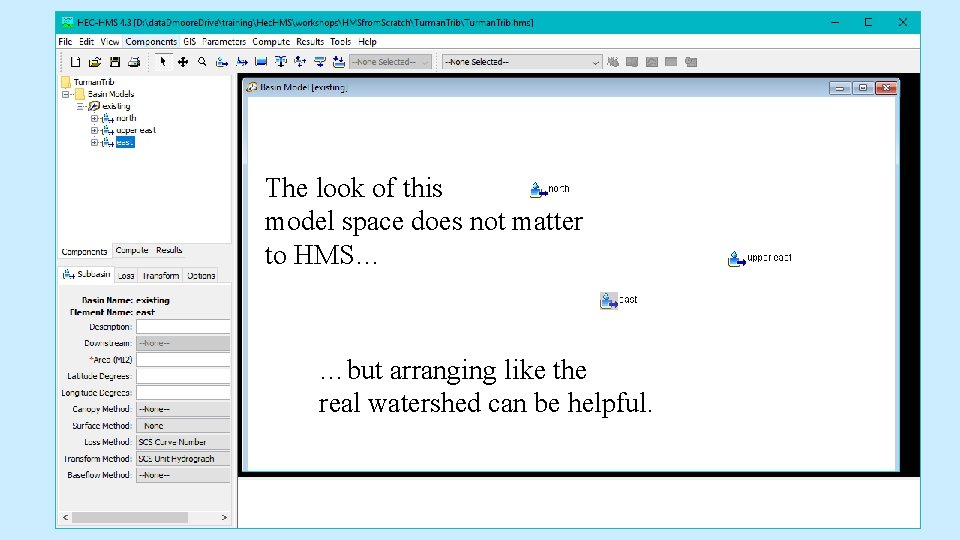Select the Reservoir Creation tool
The image size is (960, 540).
pos(261,62)
